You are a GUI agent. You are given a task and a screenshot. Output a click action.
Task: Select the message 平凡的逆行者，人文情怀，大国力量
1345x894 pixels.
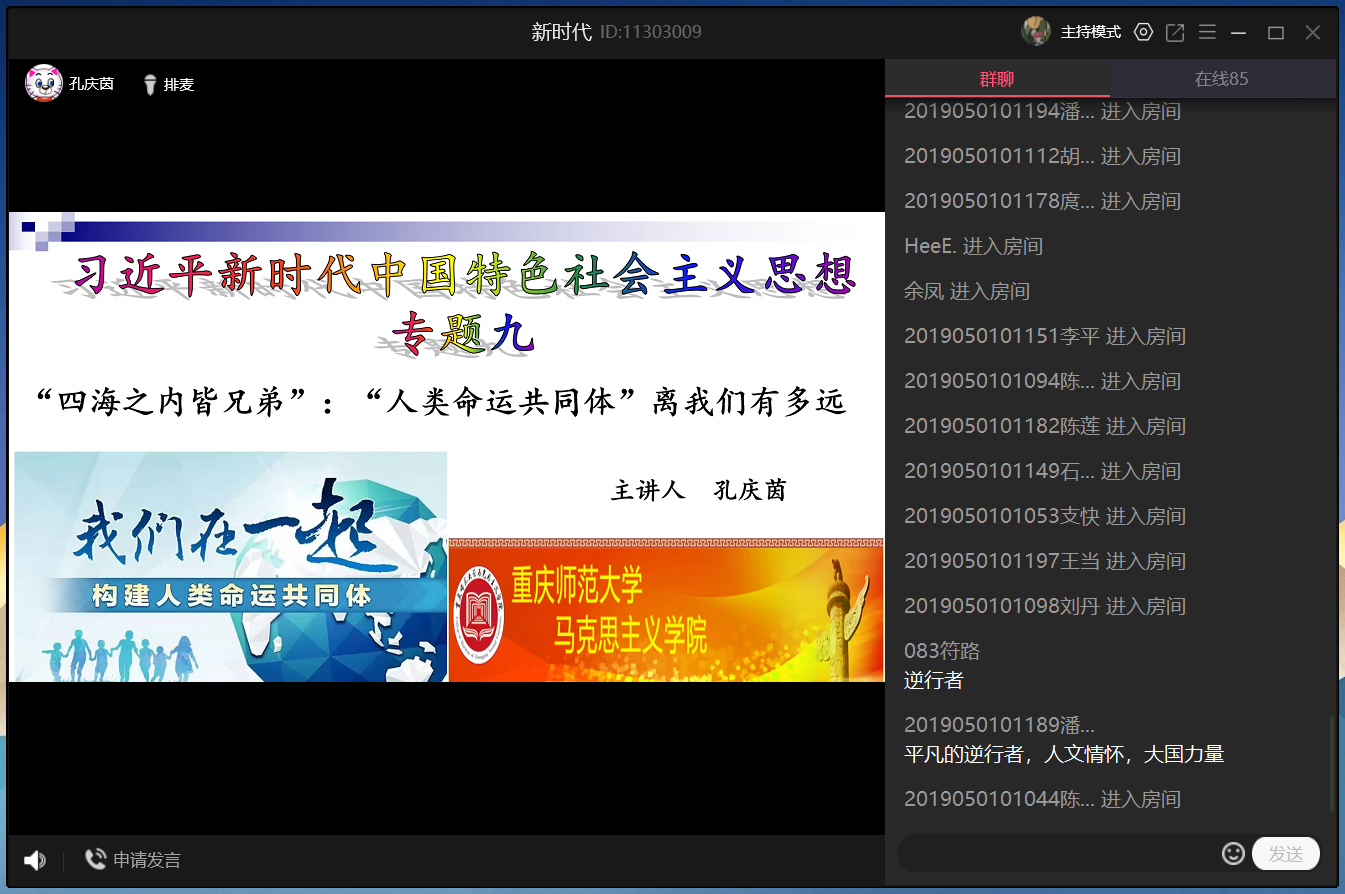[1063, 754]
